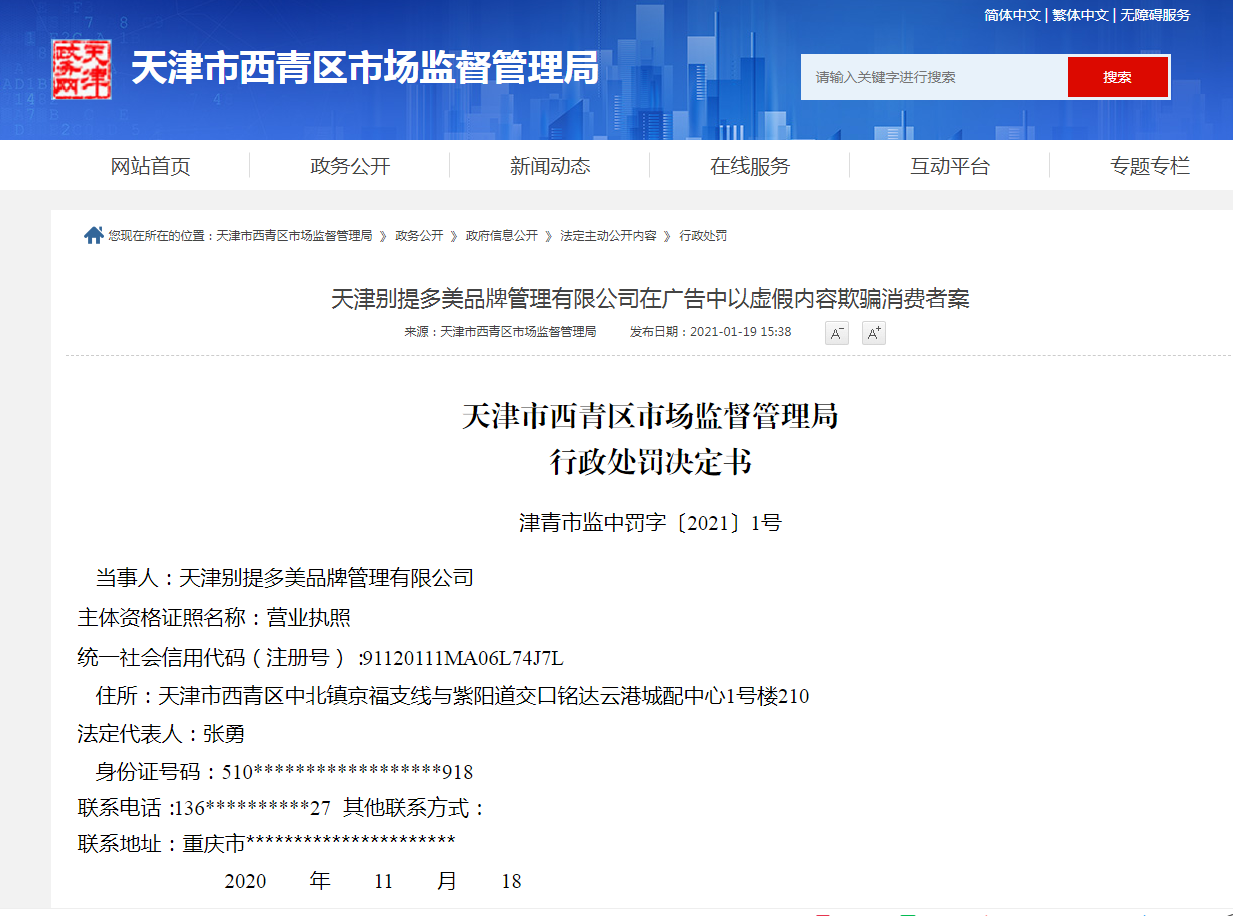The height and width of the screenshot is (916, 1233).
Task: Click 天津市西青区市场监督管理局 breadcrumb link
Action: pos(294,236)
